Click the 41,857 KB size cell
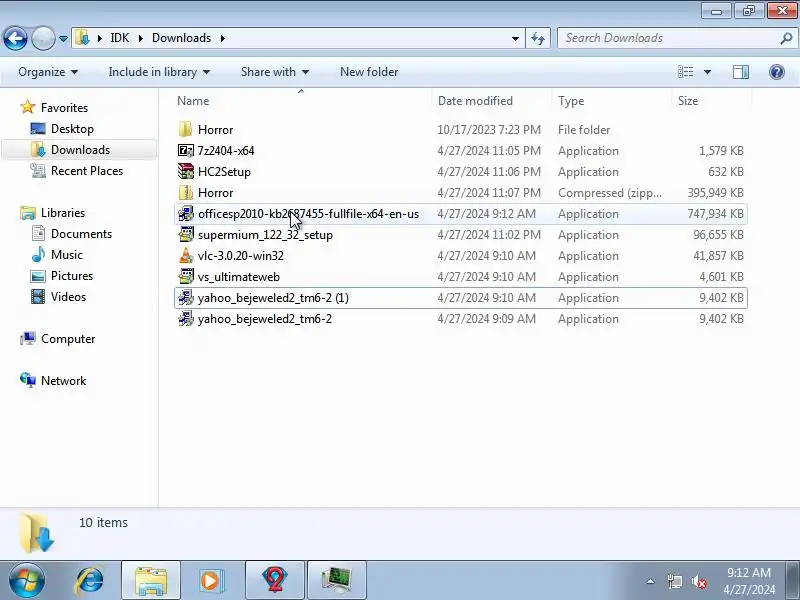800x600 pixels. pyautogui.click(x=718, y=256)
